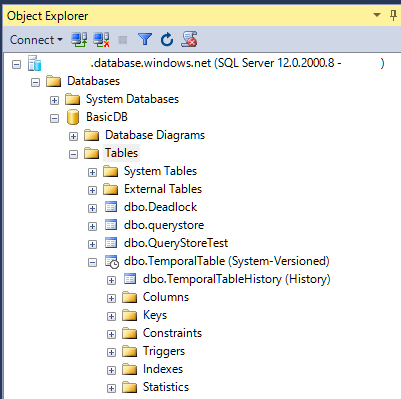The width and height of the screenshot is (401, 399).
Task: Click the Disconnect server icon
Action: 101,40
